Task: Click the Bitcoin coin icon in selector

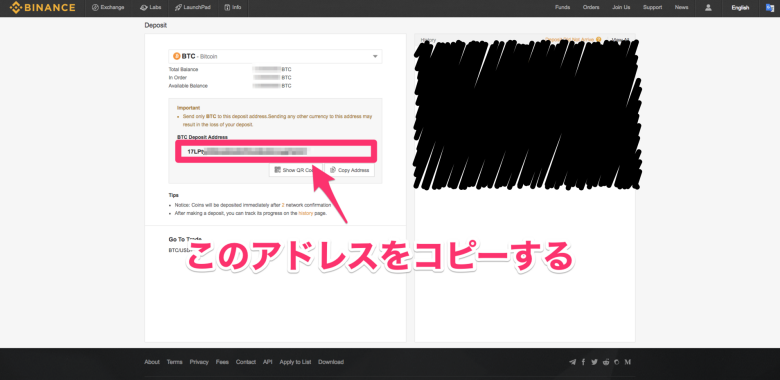Action: [x=176, y=56]
